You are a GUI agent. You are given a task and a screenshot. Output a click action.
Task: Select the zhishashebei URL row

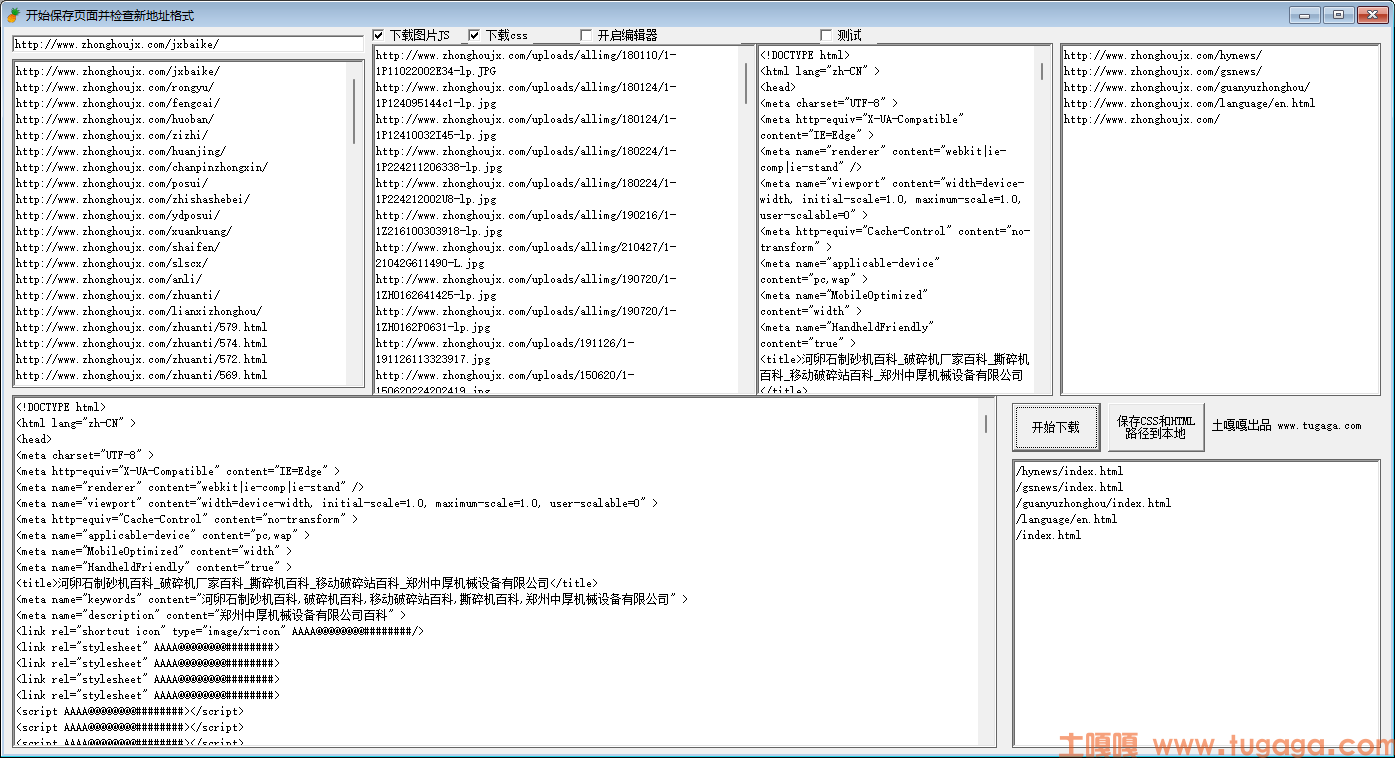coord(133,199)
